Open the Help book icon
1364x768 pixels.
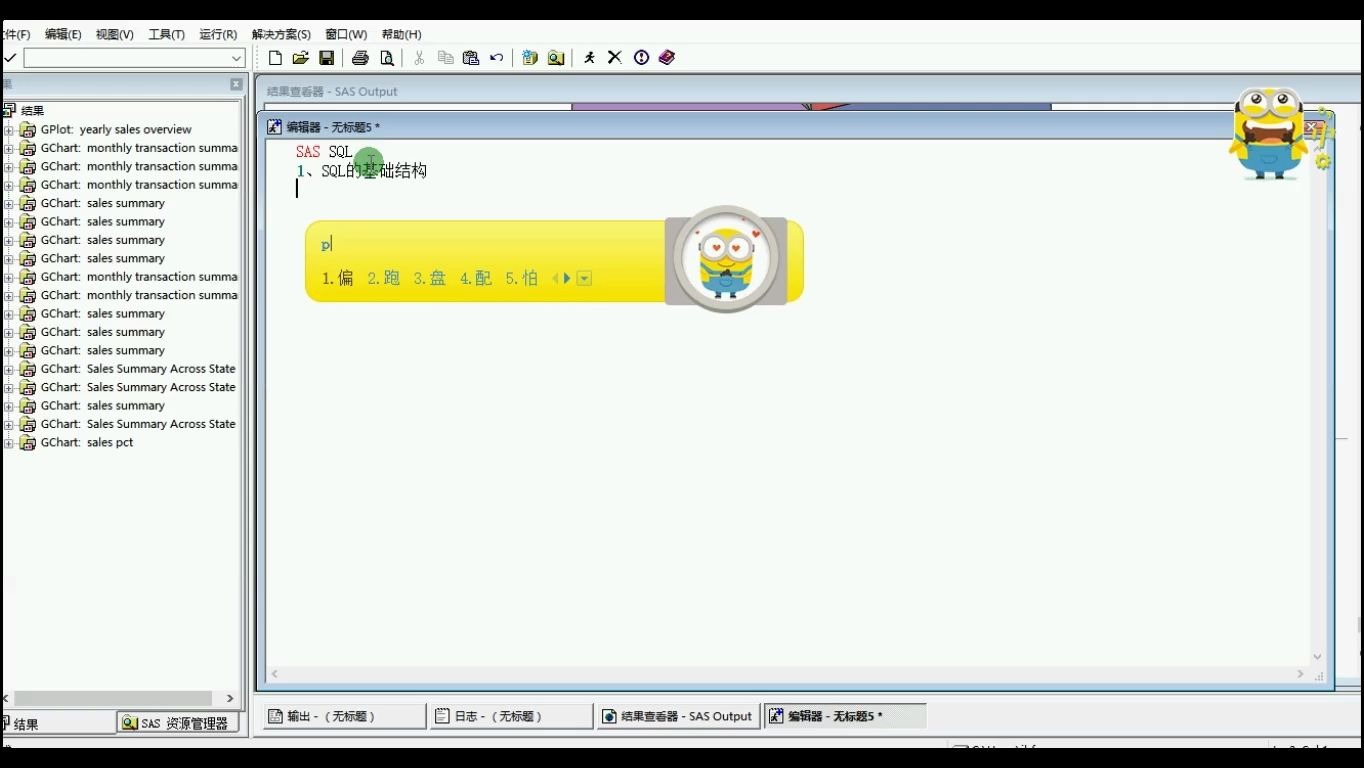pyautogui.click(x=667, y=57)
